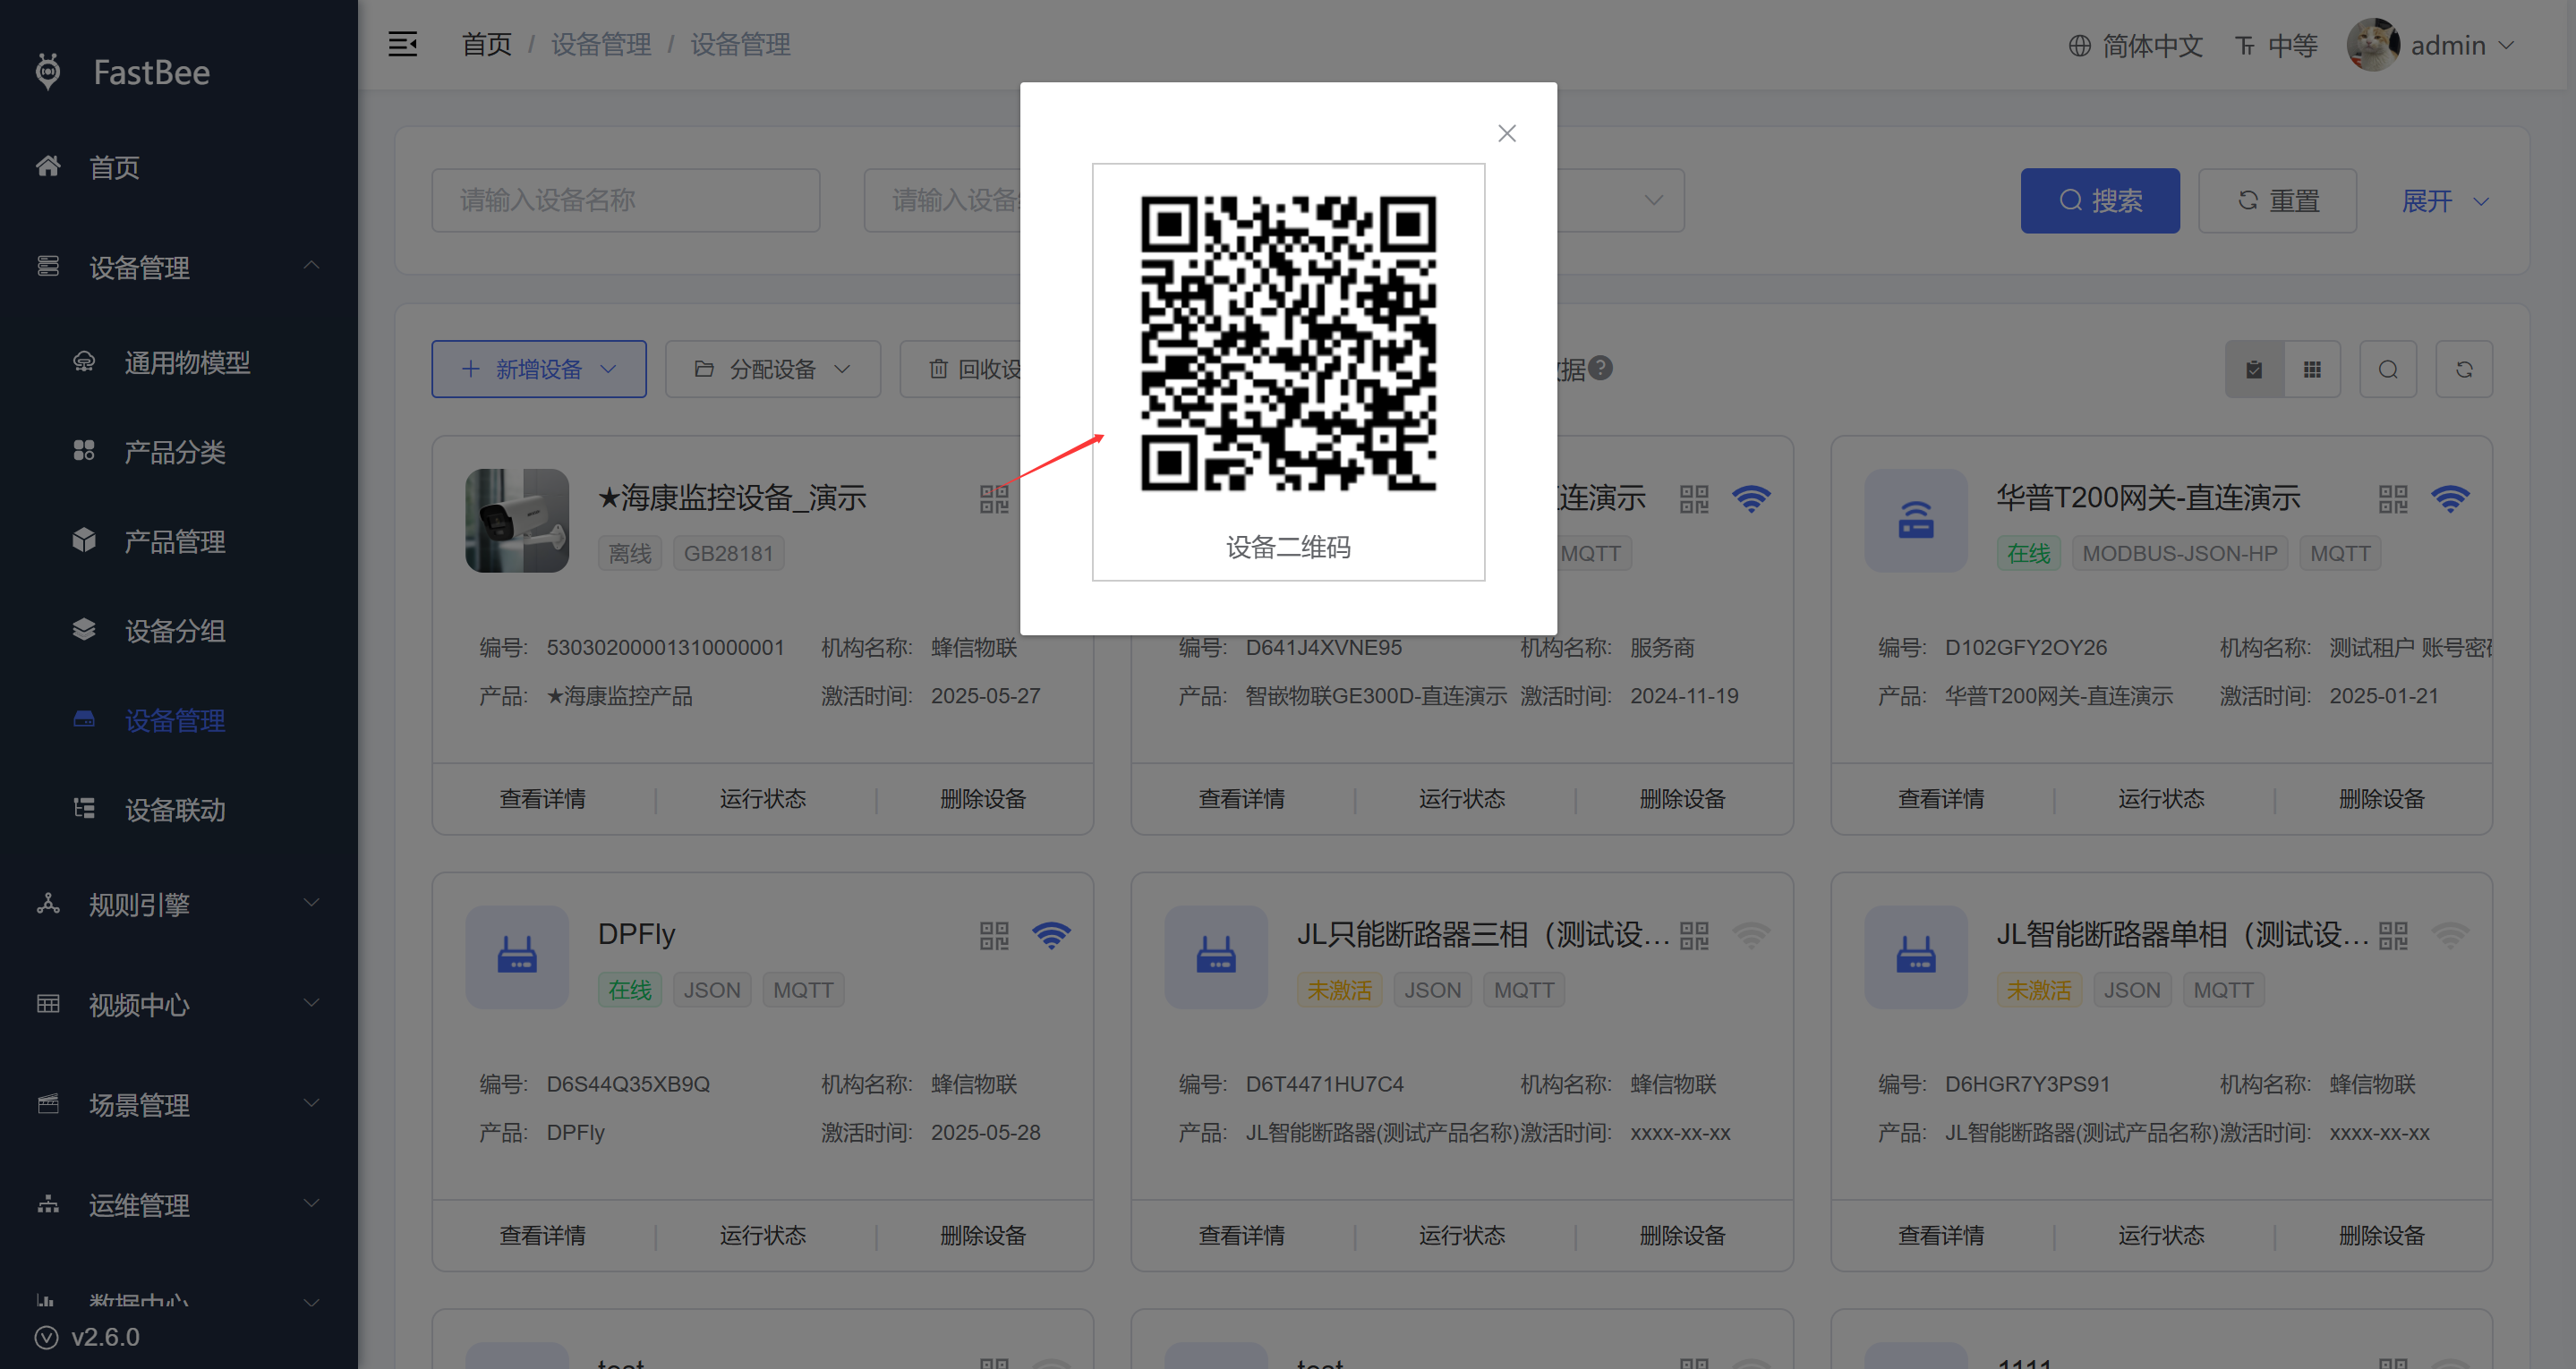The height and width of the screenshot is (1369, 2576).
Task: Click wifi status icon on JL只能断路器三相
Action: (1751, 935)
